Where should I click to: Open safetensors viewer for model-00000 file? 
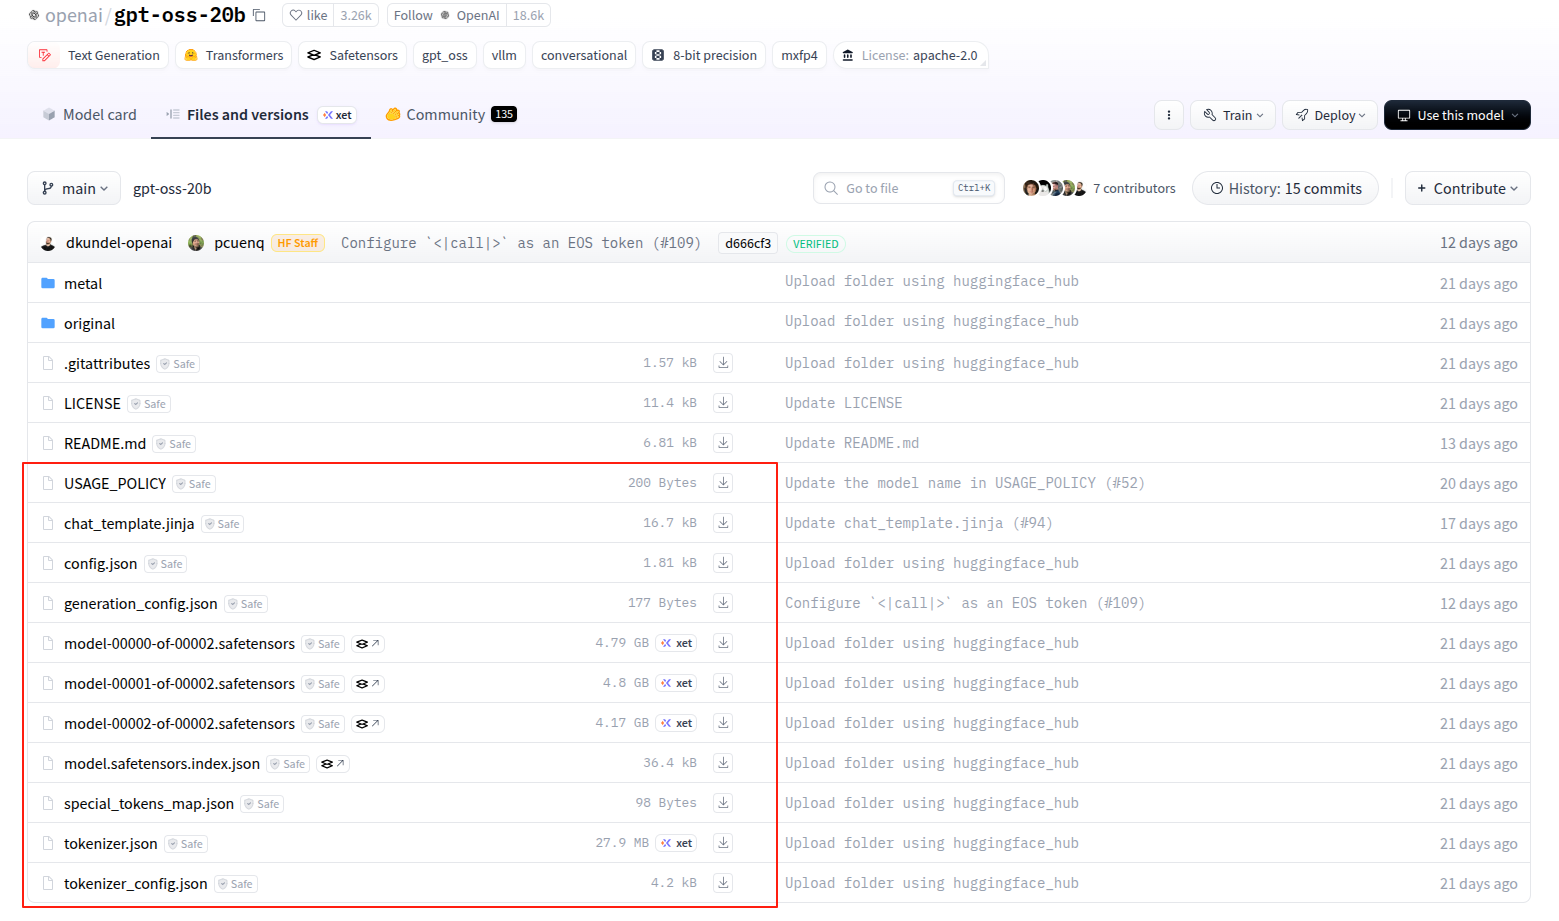coord(368,644)
